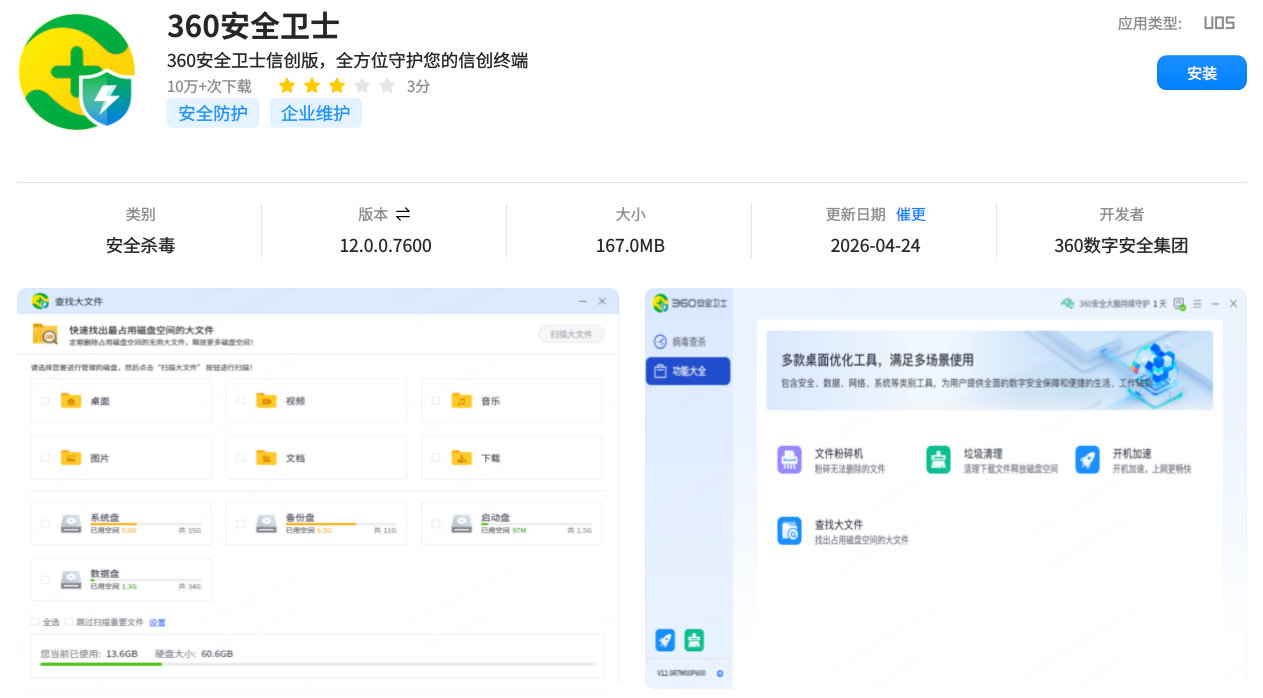Click the 音乐 folder icon in 查找大文件 screenshot

(460, 400)
